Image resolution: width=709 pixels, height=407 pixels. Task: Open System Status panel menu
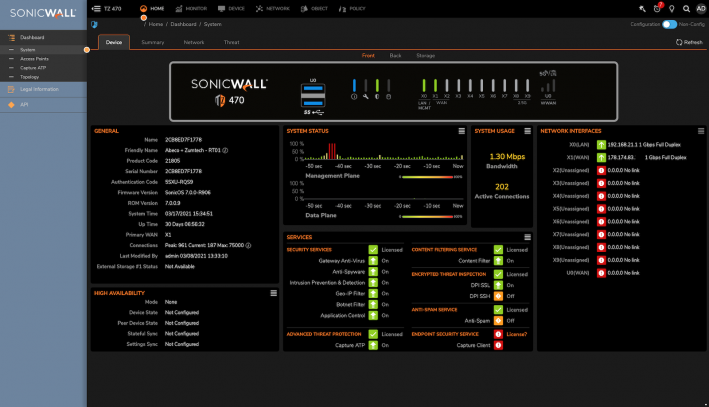coord(462,131)
